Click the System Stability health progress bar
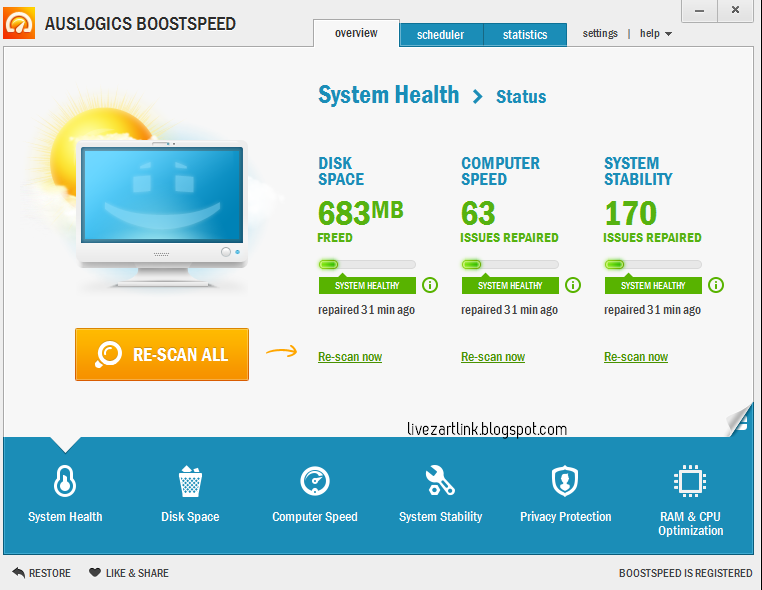762x590 pixels. point(653,264)
